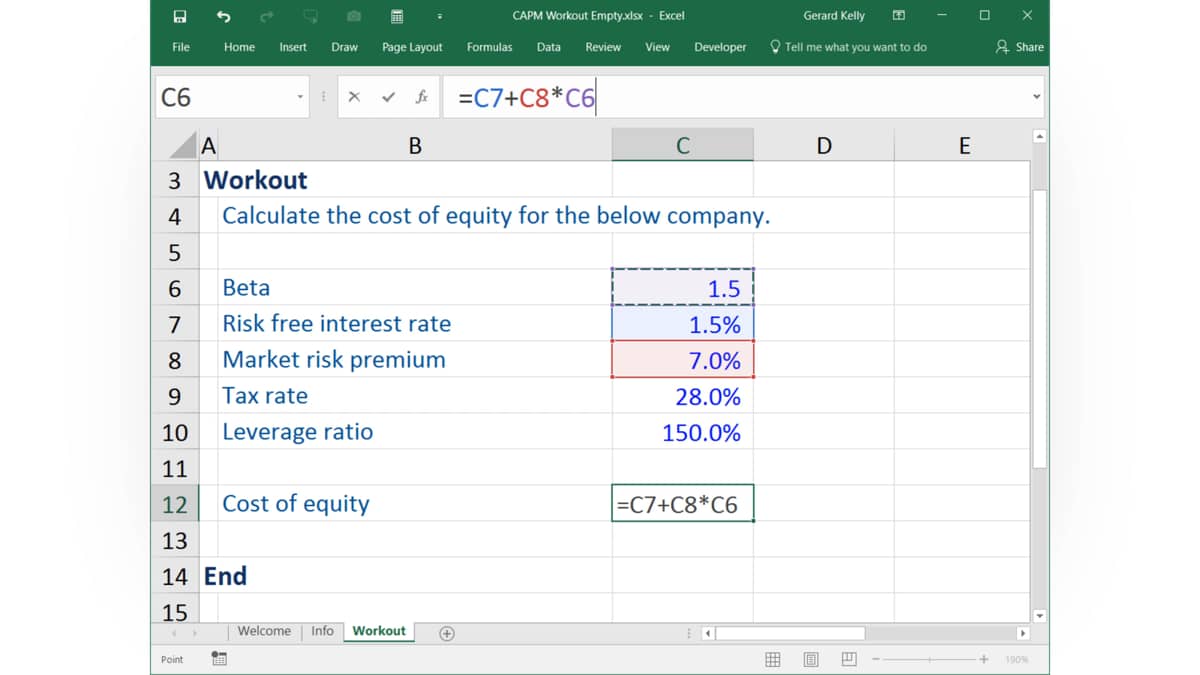
Task: Select Normal view in status bar
Action: (x=773, y=659)
